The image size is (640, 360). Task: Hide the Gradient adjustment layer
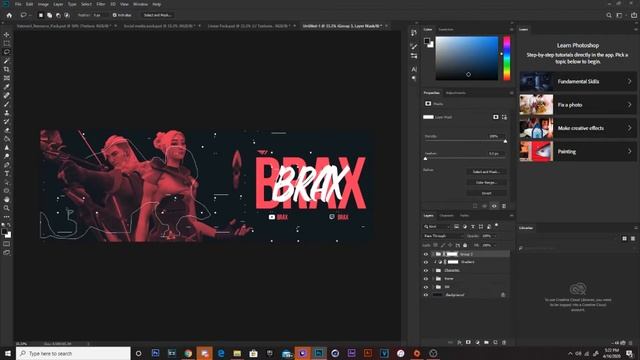426,262
